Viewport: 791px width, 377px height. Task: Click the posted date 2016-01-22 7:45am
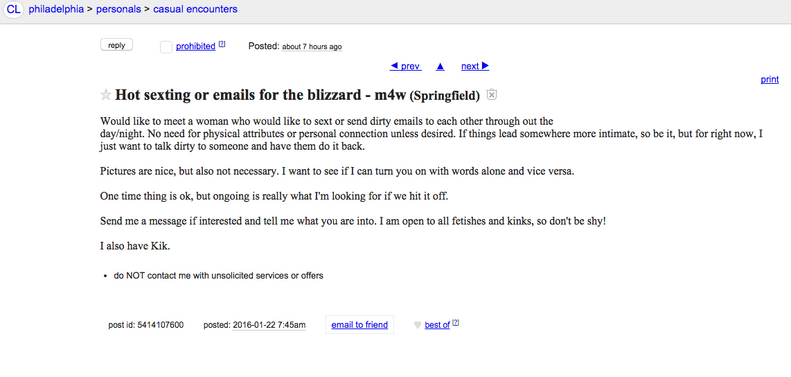point(269,325)
